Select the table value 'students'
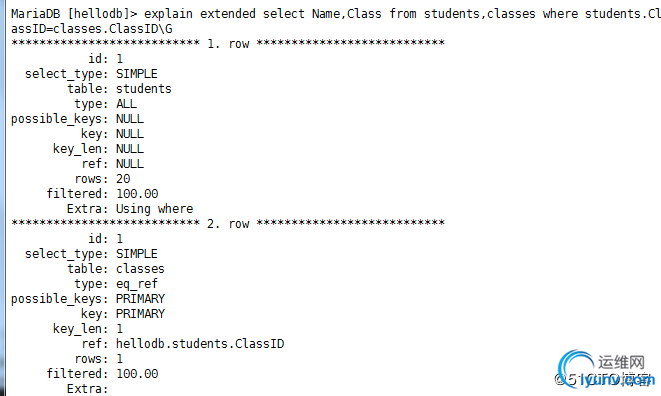 144,89
